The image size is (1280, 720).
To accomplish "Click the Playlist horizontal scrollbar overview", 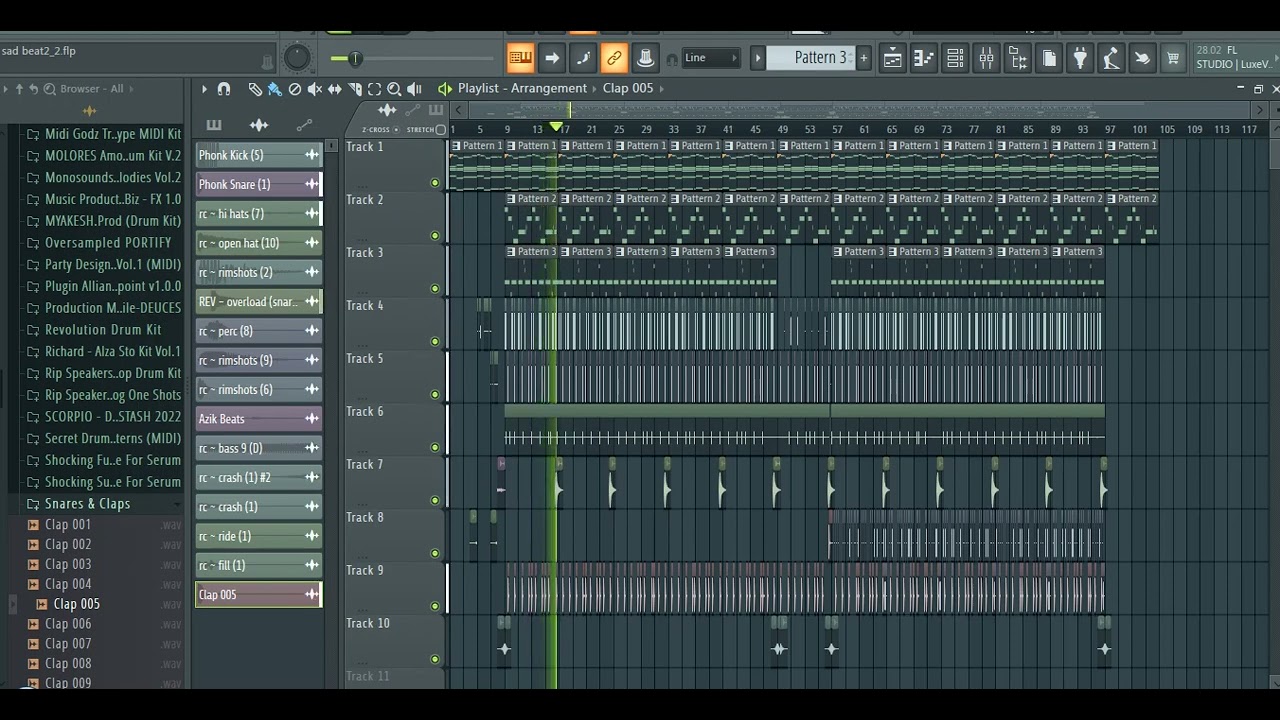I will [x=859, y=111].
